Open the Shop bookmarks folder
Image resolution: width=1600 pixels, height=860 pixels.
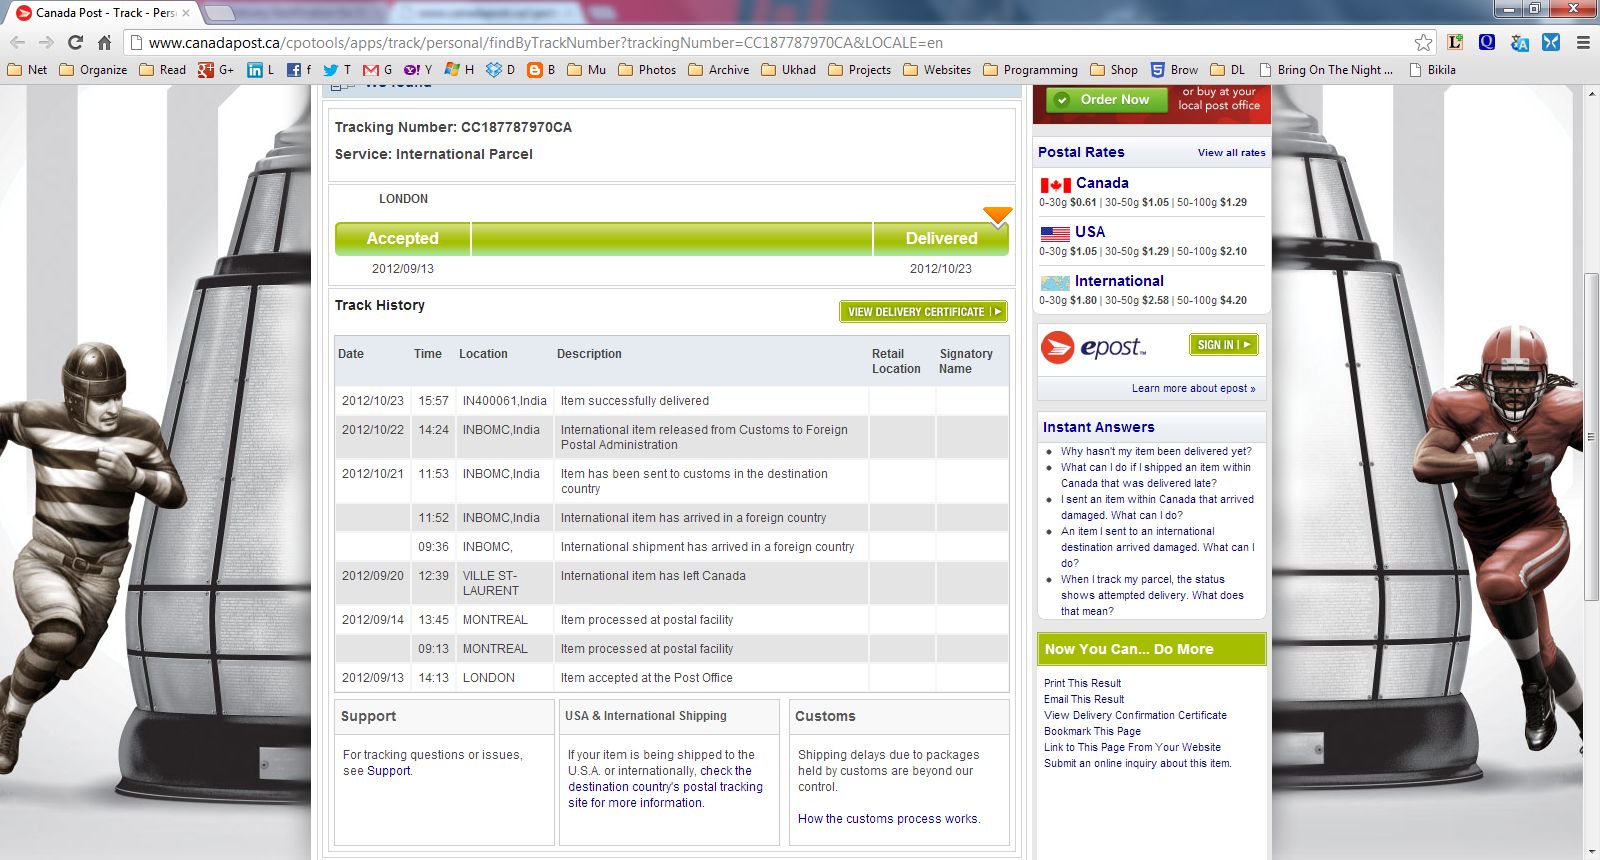click(x=1114, y=70)
